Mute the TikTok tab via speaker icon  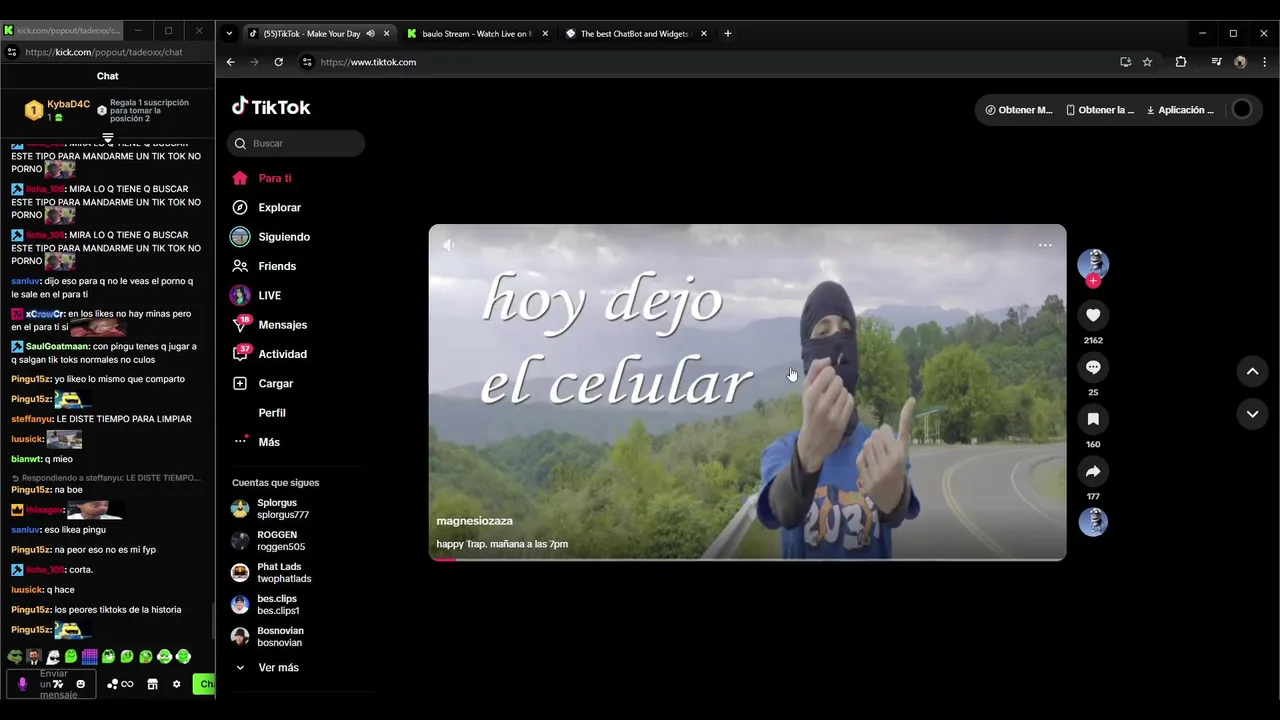point(371,33)
